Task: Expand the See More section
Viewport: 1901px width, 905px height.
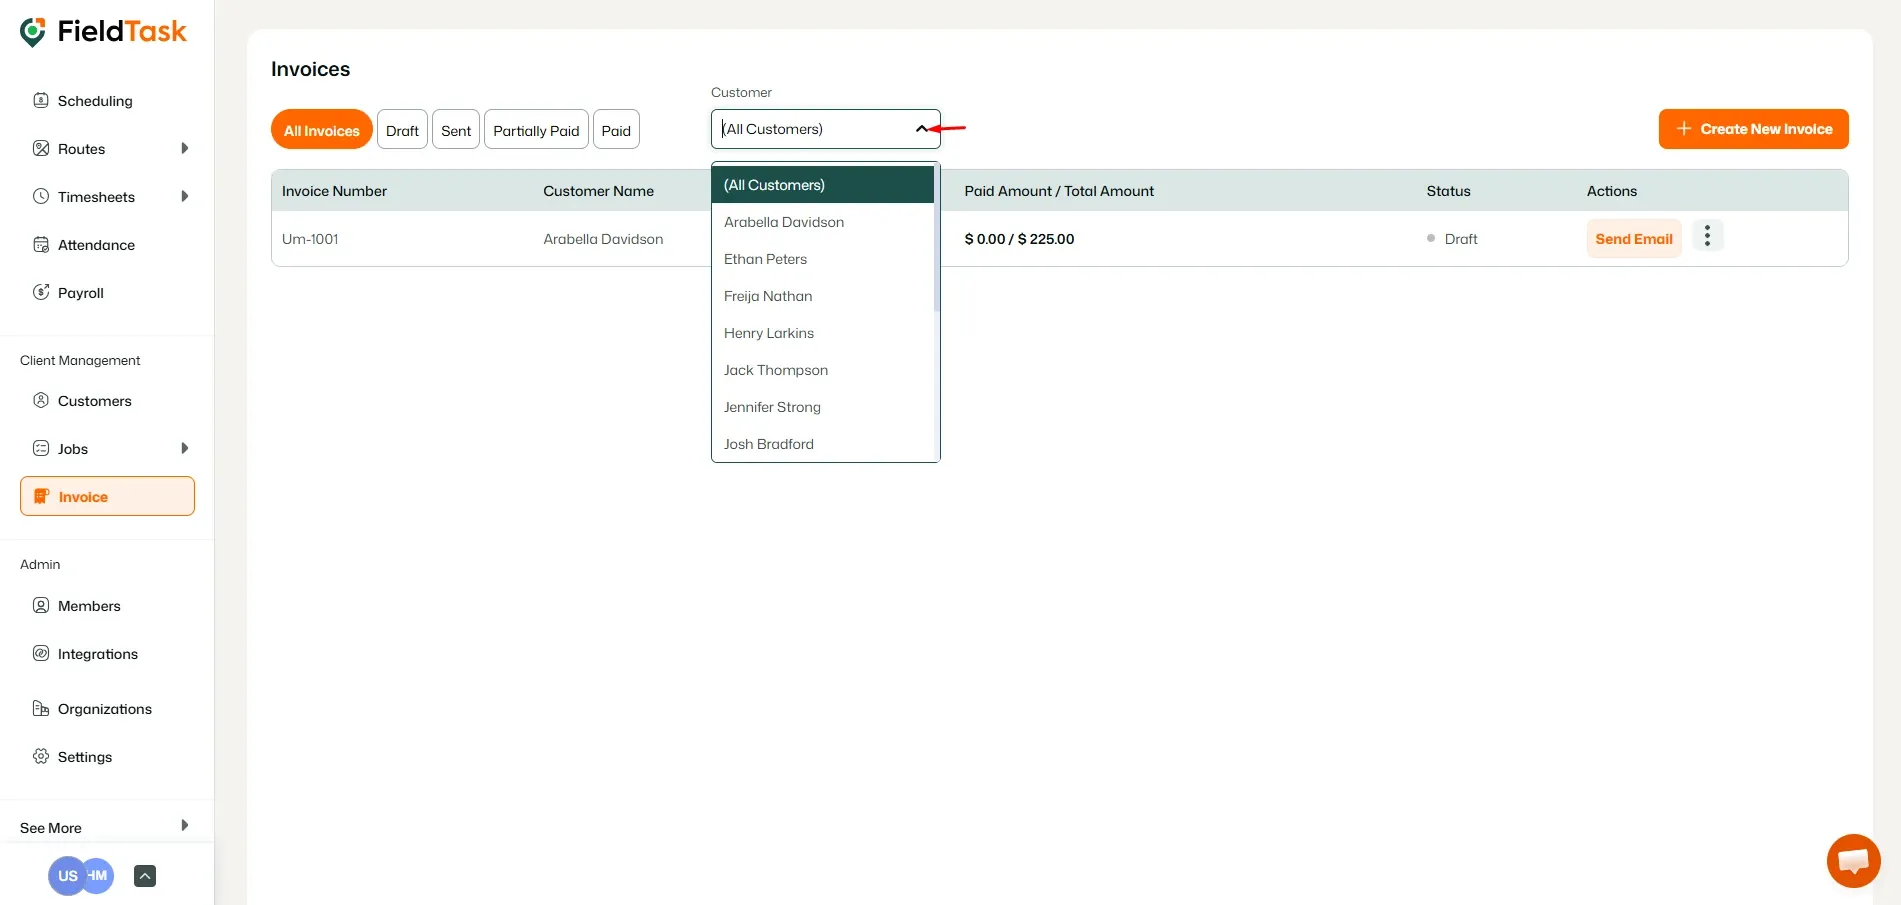Action: click(x=105, y=827)
